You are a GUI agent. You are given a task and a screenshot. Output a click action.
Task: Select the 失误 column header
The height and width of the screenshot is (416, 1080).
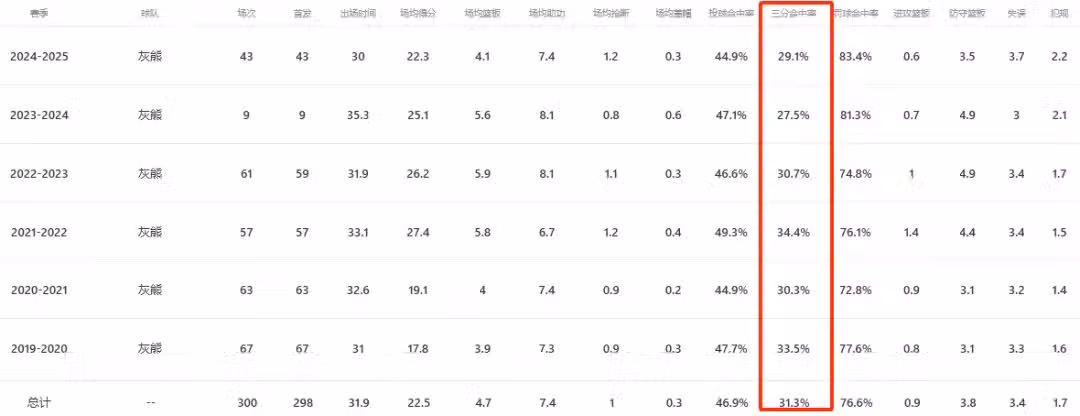[1016, 13]
